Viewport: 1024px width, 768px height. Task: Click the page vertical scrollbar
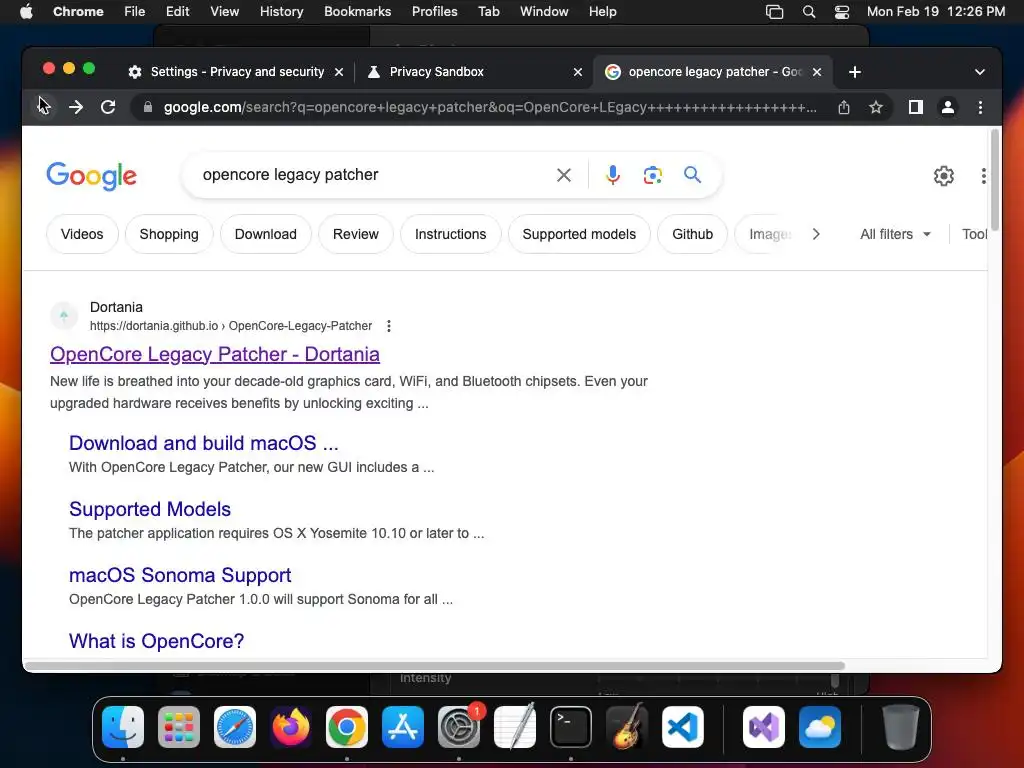pos(995,180)
